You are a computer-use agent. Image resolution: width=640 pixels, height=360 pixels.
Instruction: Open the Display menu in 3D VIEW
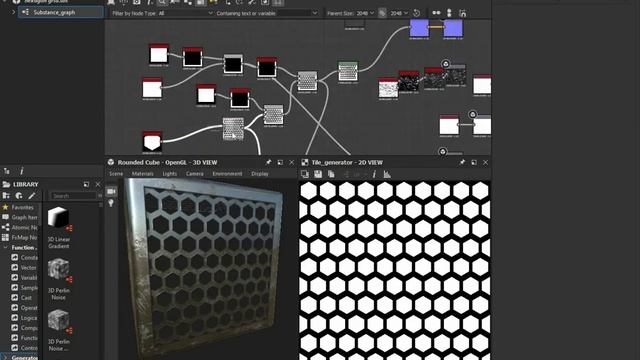point(260,173)
